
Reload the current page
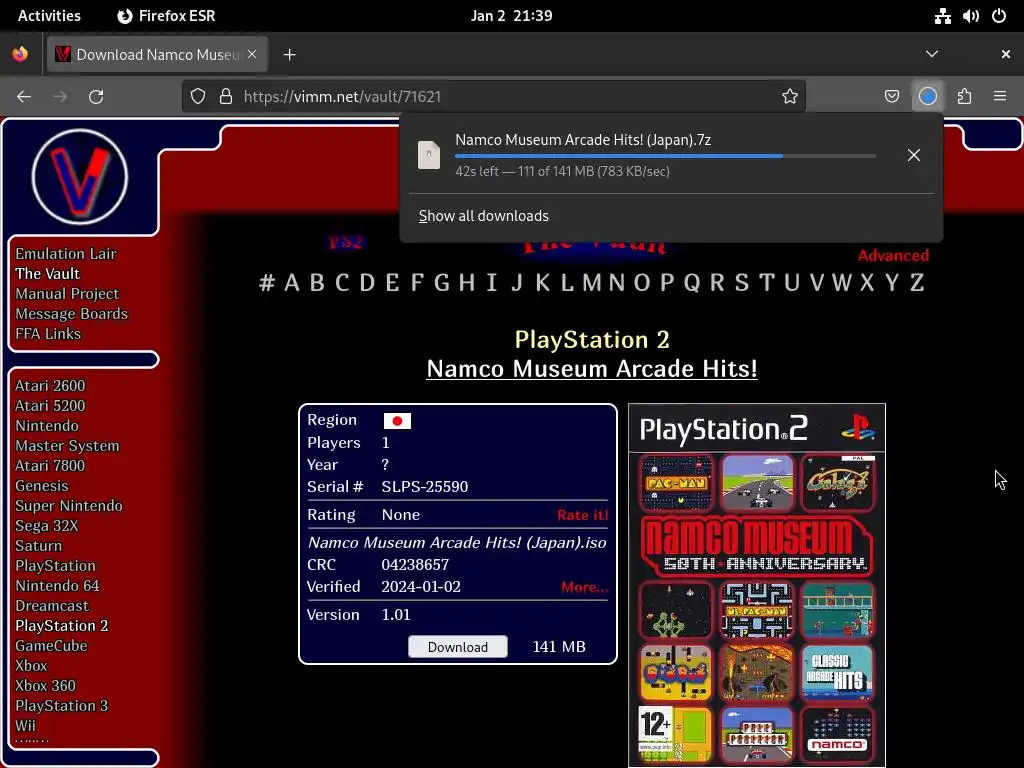[x=96, y=97]
